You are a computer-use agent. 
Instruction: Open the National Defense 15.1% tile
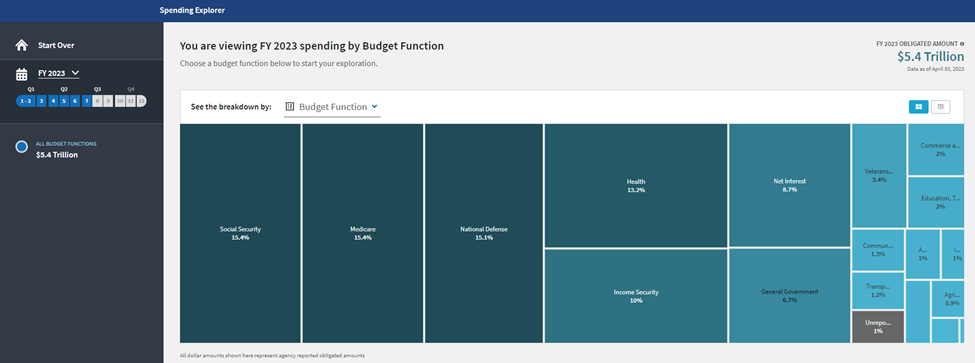(484, 233)
